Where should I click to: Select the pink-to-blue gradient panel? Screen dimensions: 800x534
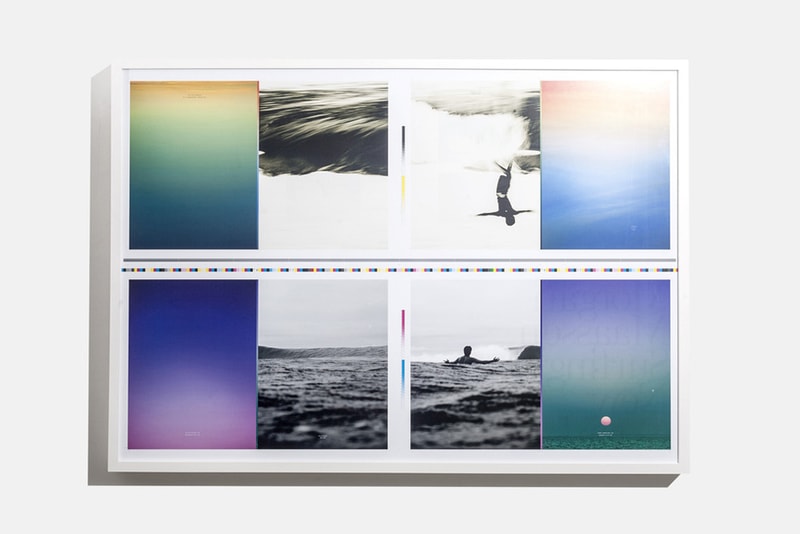click(x=605, y=165)
